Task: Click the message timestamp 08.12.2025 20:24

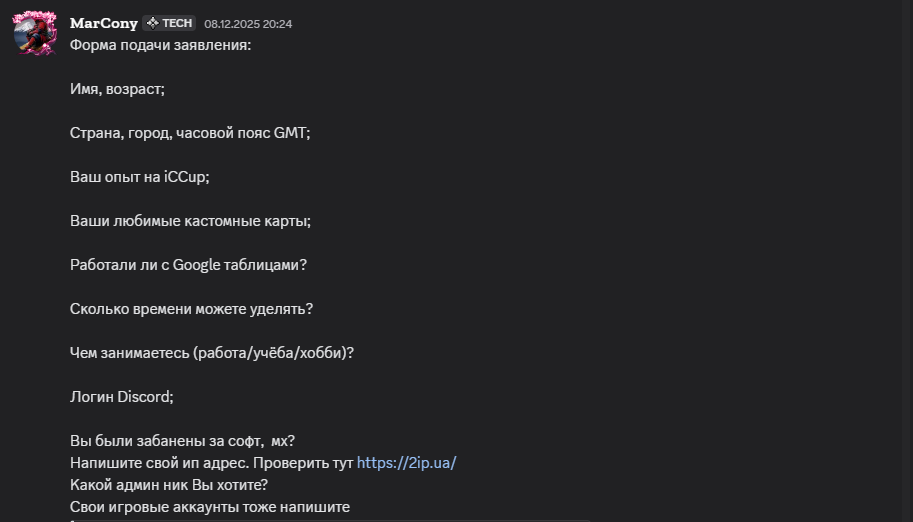Action: (x=248, y=24)
